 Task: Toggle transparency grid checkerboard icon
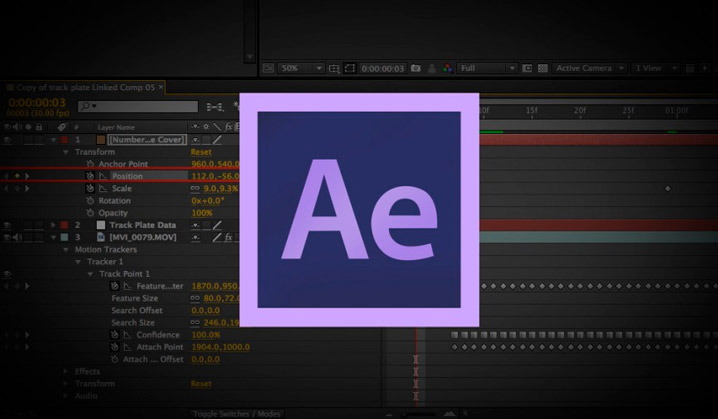tap(543, 68)
